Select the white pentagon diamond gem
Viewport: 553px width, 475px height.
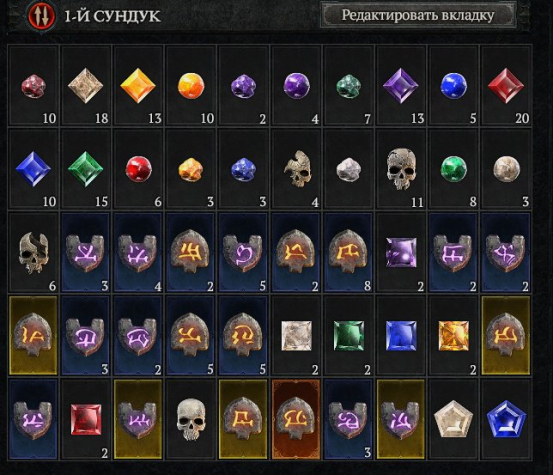coord(453,419)
